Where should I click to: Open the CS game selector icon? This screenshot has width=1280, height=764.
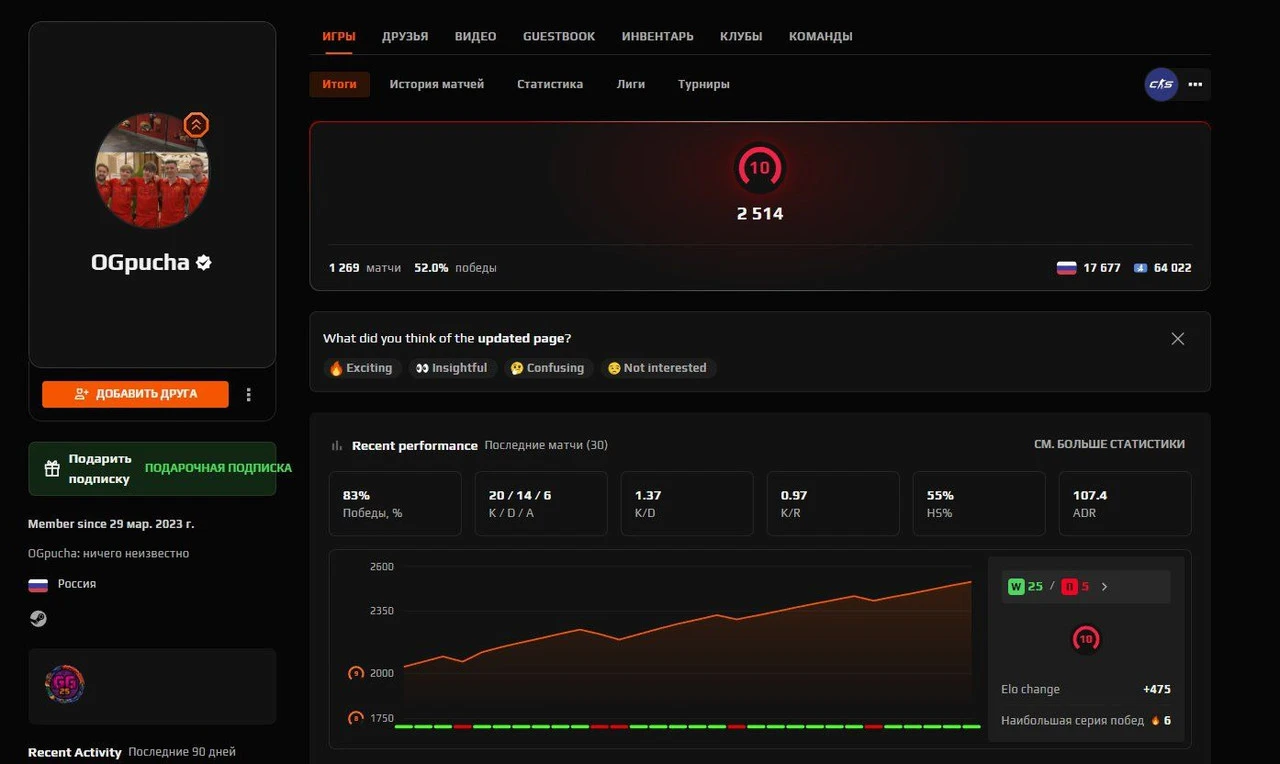(x=1161, y=85)
